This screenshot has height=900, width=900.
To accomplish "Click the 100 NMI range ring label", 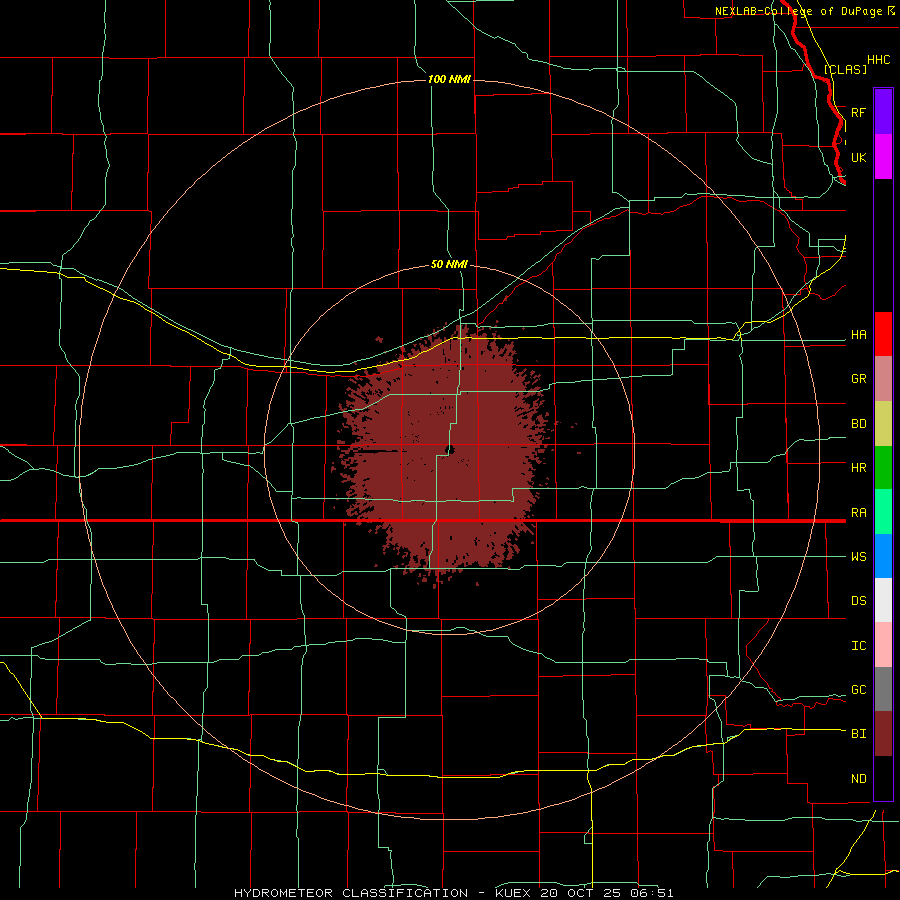I will tap(449, 79).
